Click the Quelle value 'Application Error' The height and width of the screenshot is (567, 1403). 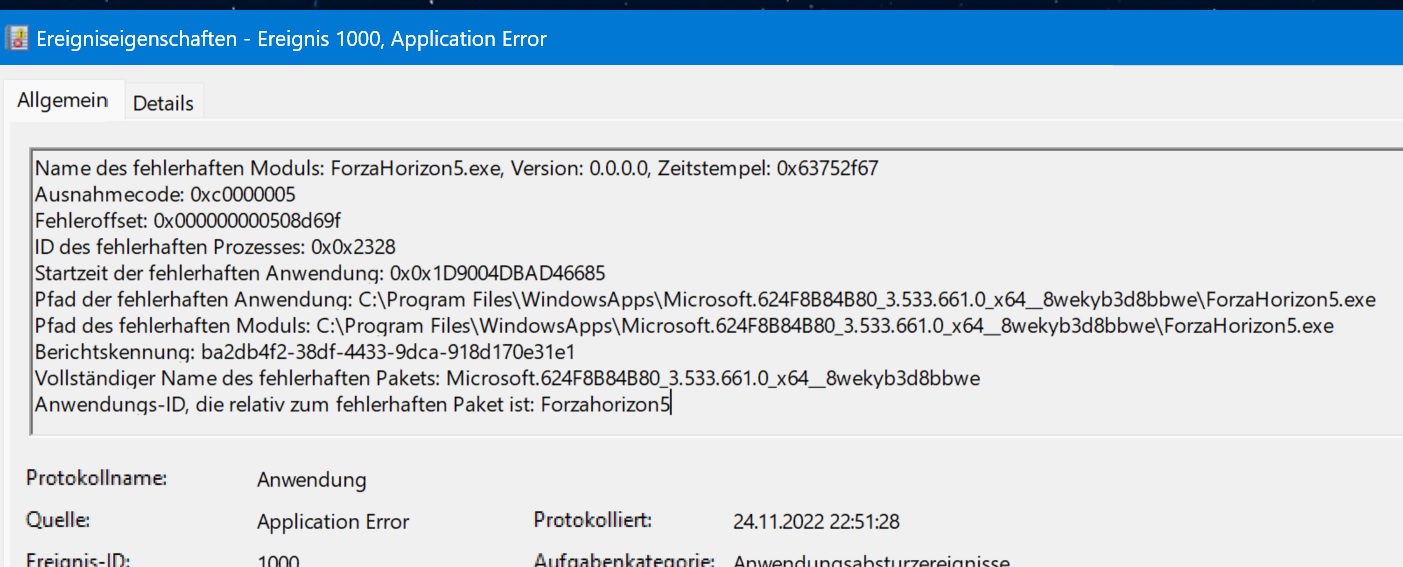[333, 522]
